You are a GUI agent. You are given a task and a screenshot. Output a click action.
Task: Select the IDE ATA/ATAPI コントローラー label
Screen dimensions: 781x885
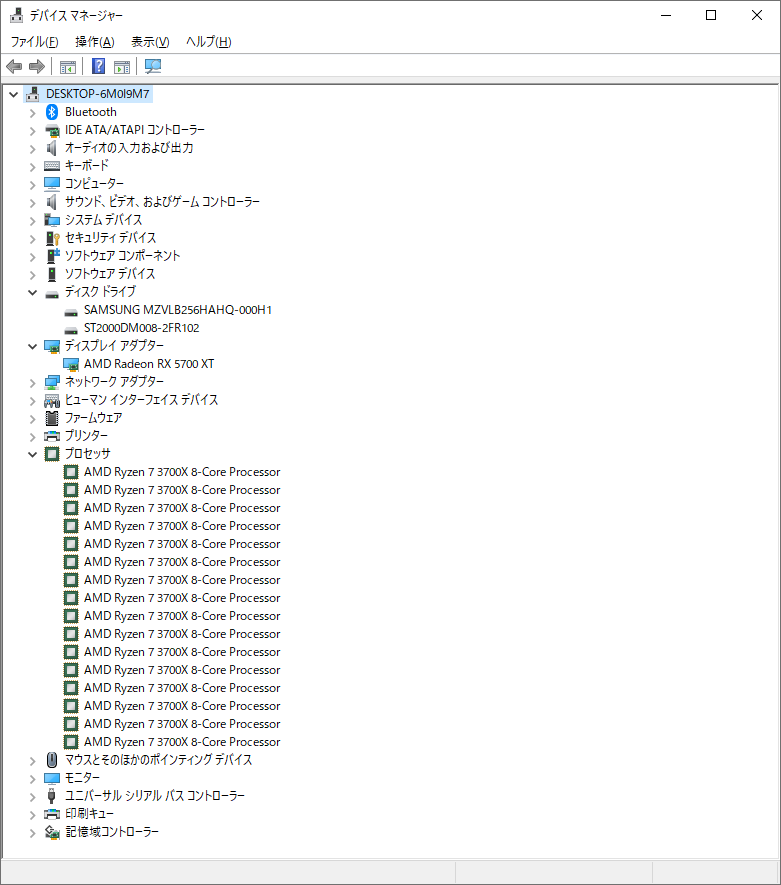[135, 130]
